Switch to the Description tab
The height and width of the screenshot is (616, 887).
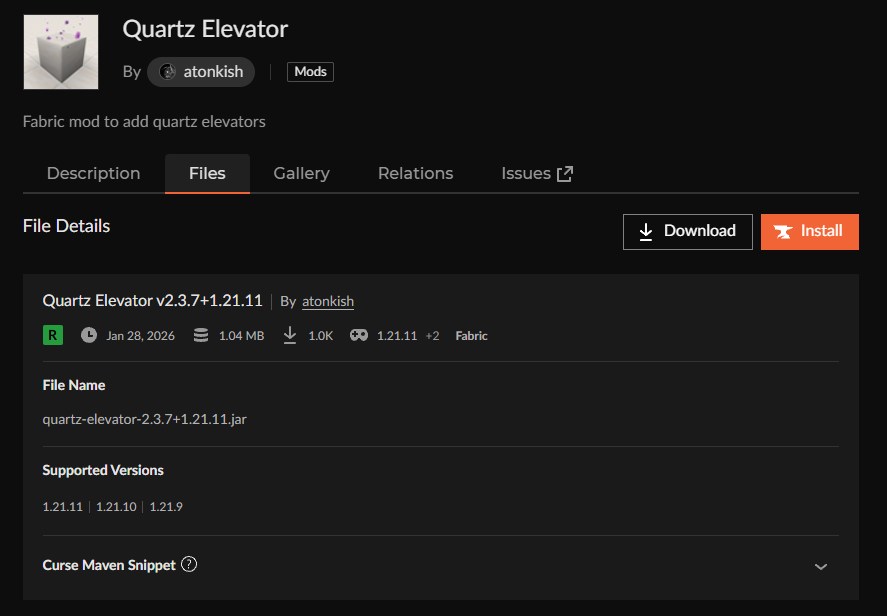[x=93, y=173]
